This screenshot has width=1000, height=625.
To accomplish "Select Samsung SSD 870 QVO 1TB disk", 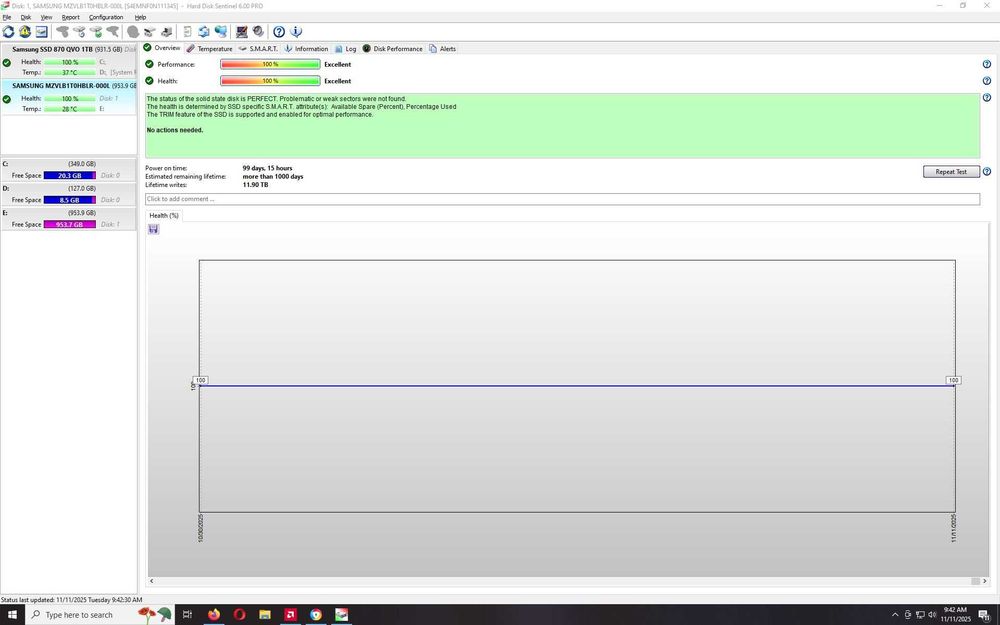I will pyautogui.click(x=68, y=61).
